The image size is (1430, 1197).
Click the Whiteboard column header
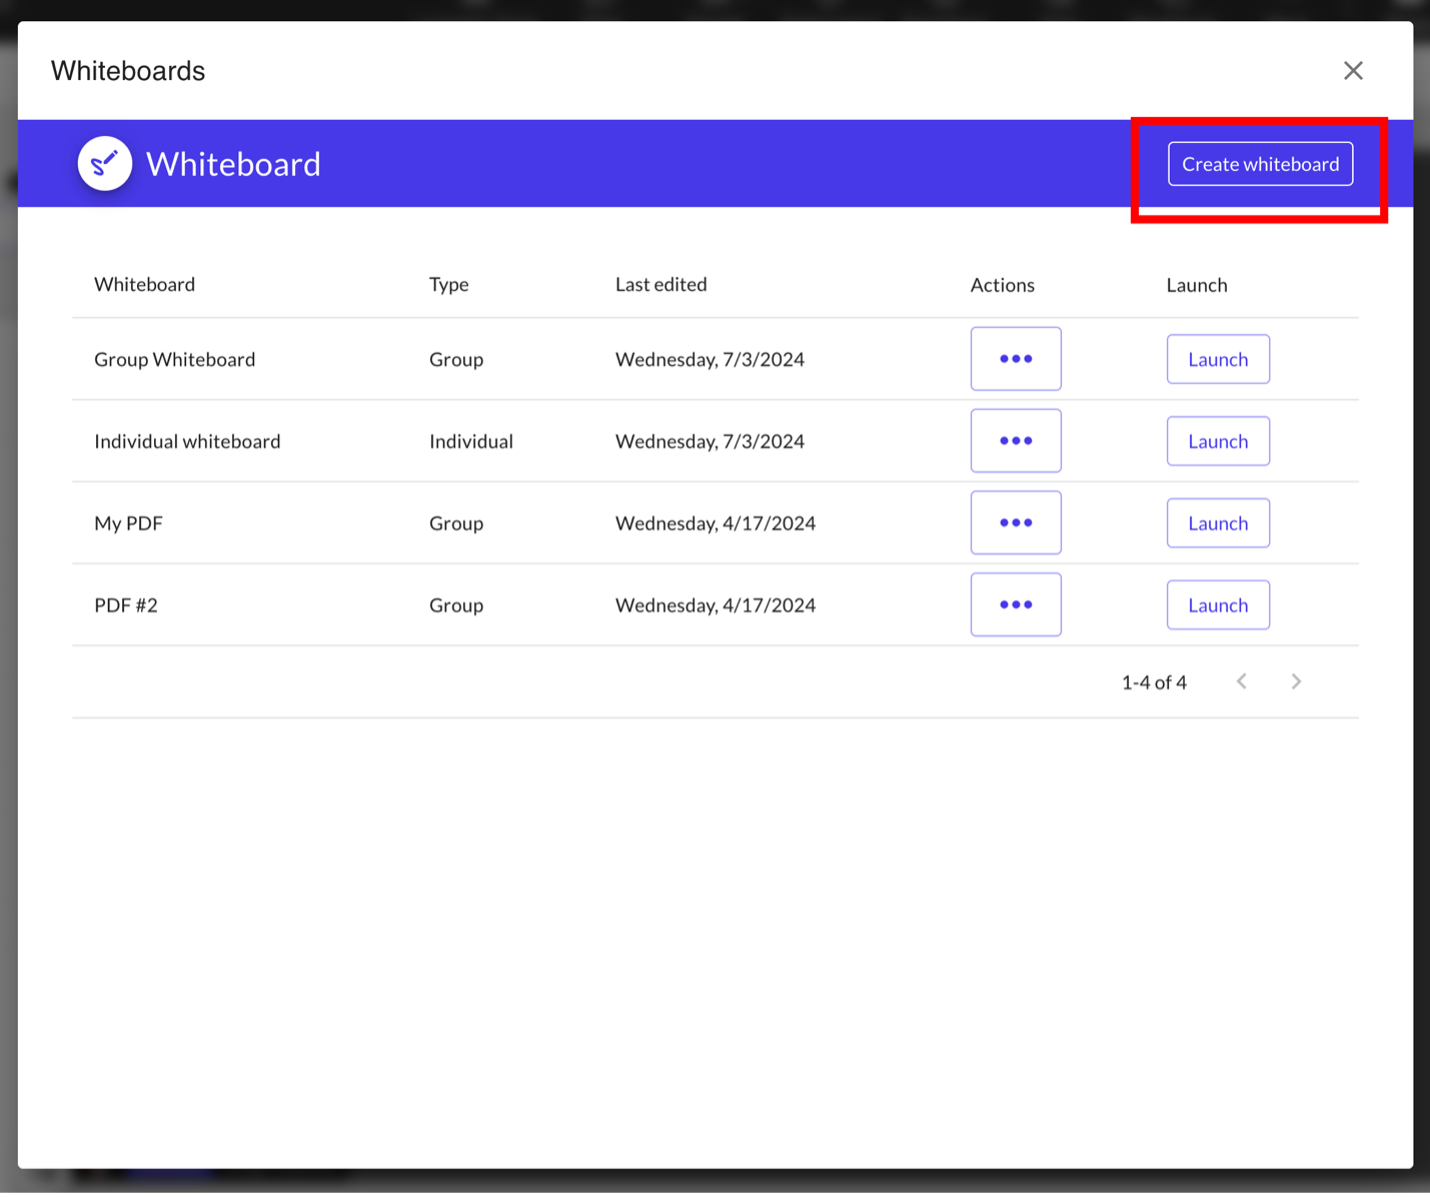[144, 285]
